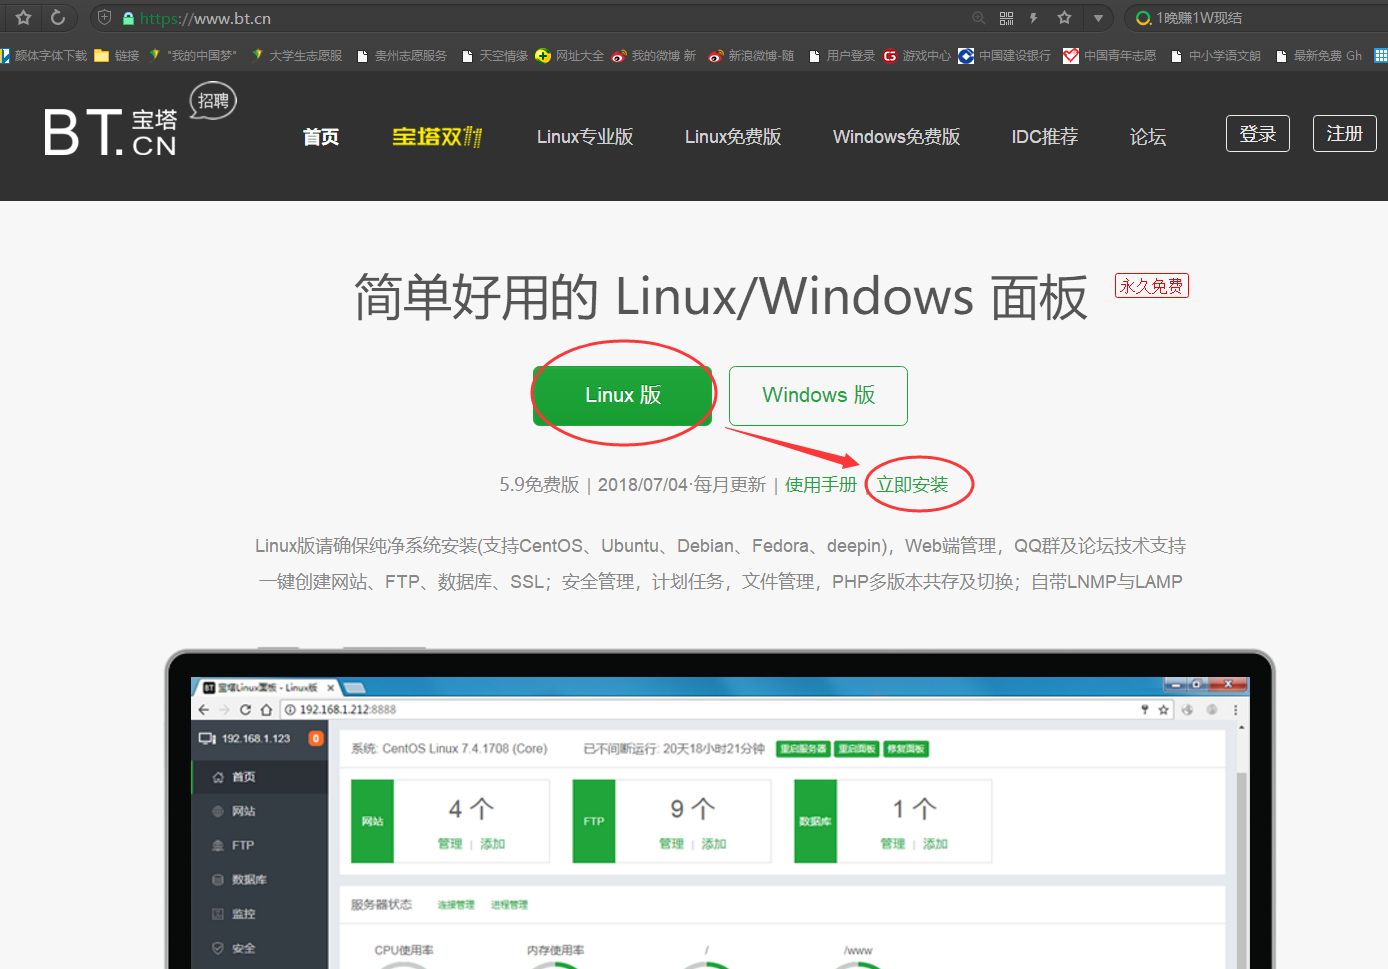The image size is (1388, 969).
Task: Click the grid icon at the bookmarks bar end
Action: pyautogui.click(x=1380, y=56)
